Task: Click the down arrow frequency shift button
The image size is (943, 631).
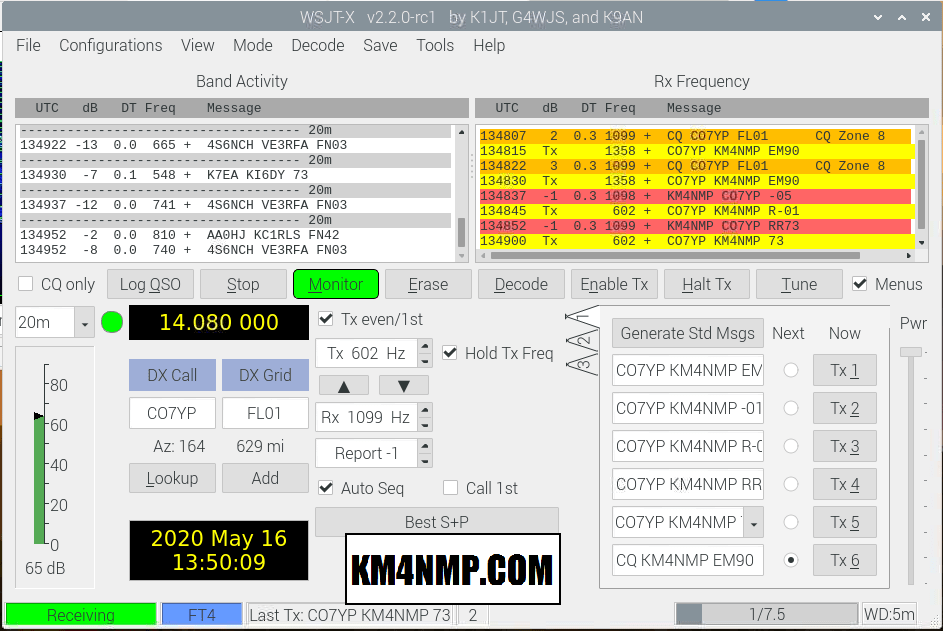Action: 403,385
